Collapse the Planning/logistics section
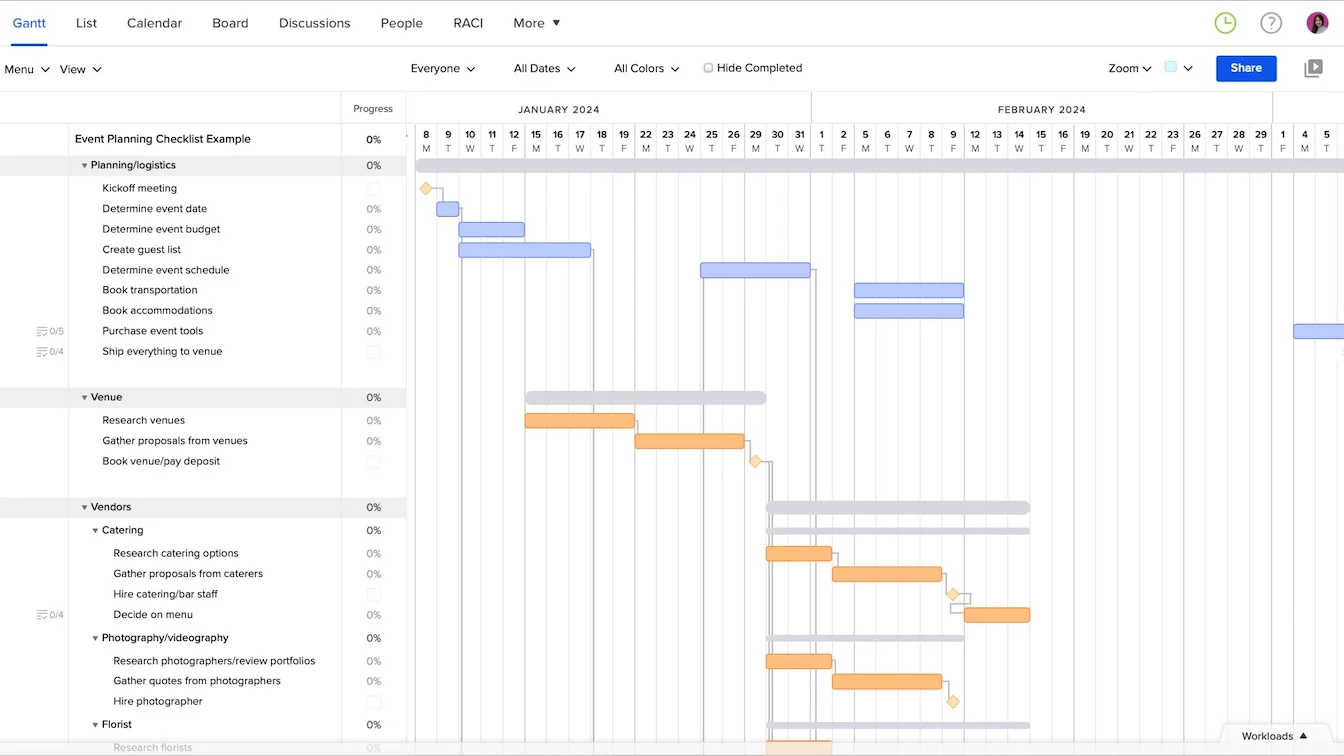1344x756 pixels. [84, 164]
